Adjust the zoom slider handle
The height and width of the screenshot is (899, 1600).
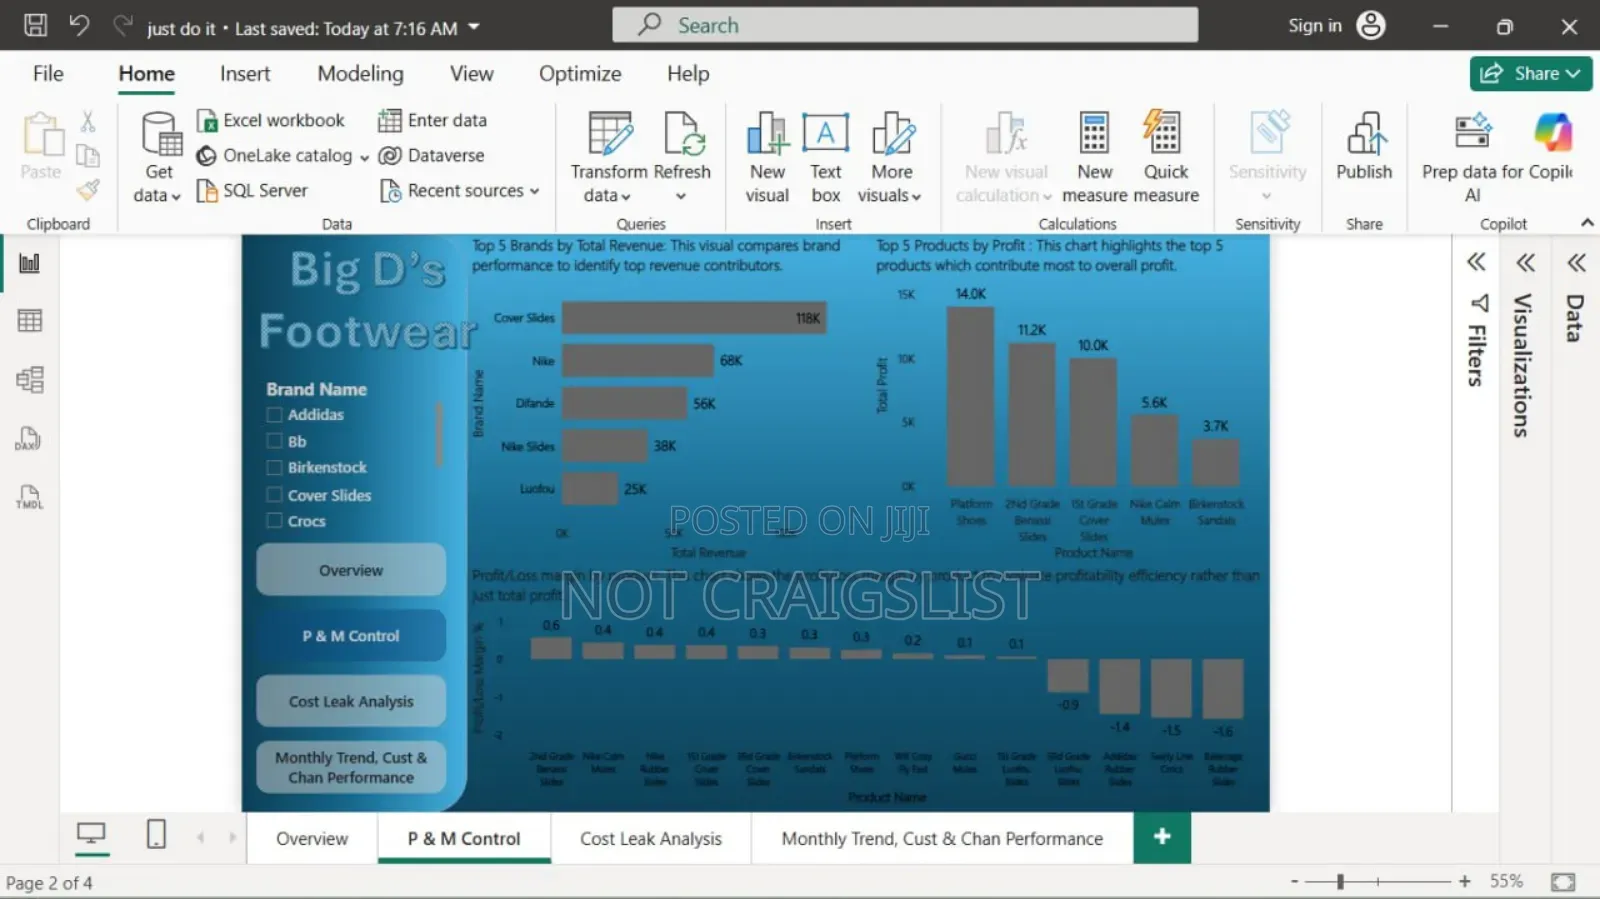pos(1340,882)
